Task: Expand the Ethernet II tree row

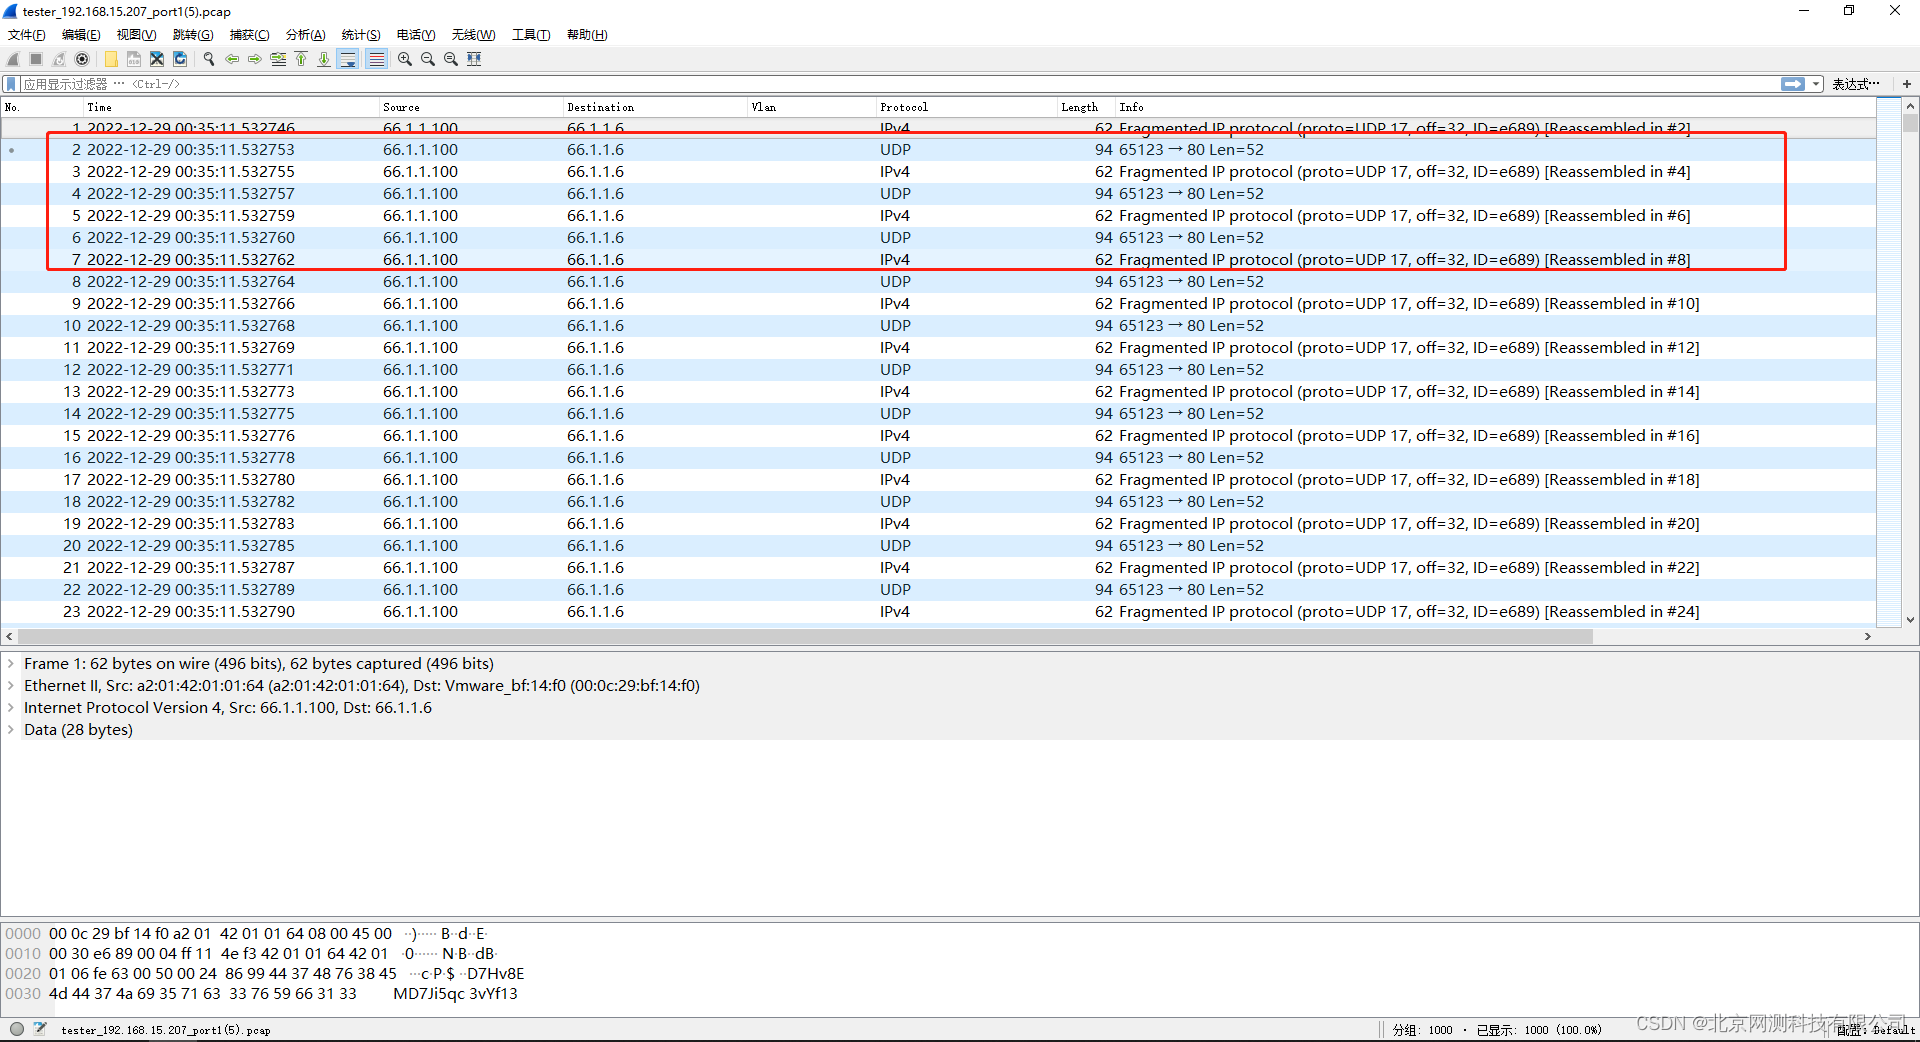Action: (x=11, y=685)
